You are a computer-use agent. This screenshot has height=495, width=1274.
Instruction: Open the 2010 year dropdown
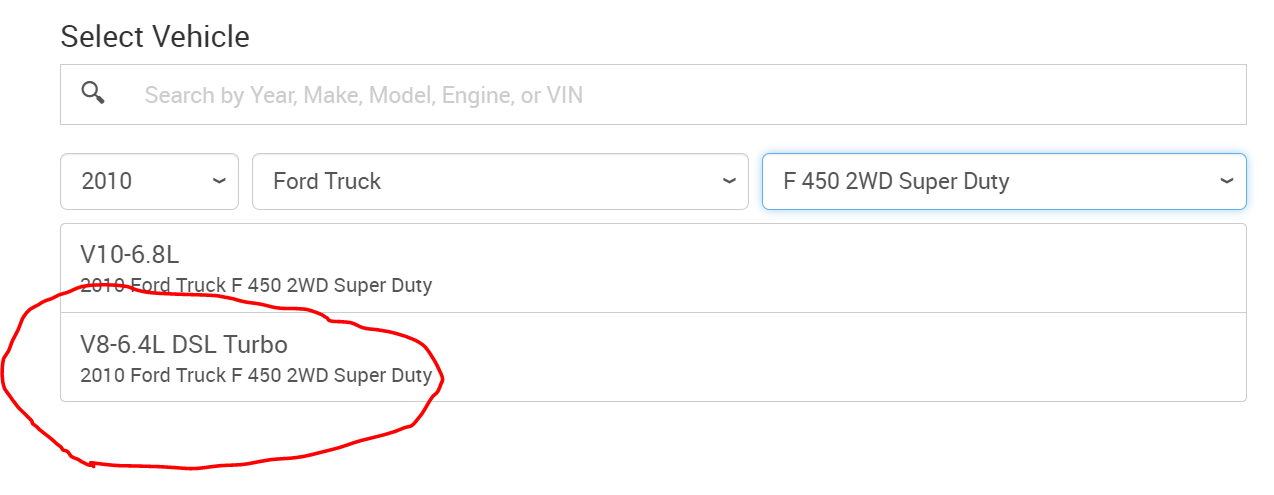[x=149, y=181]
